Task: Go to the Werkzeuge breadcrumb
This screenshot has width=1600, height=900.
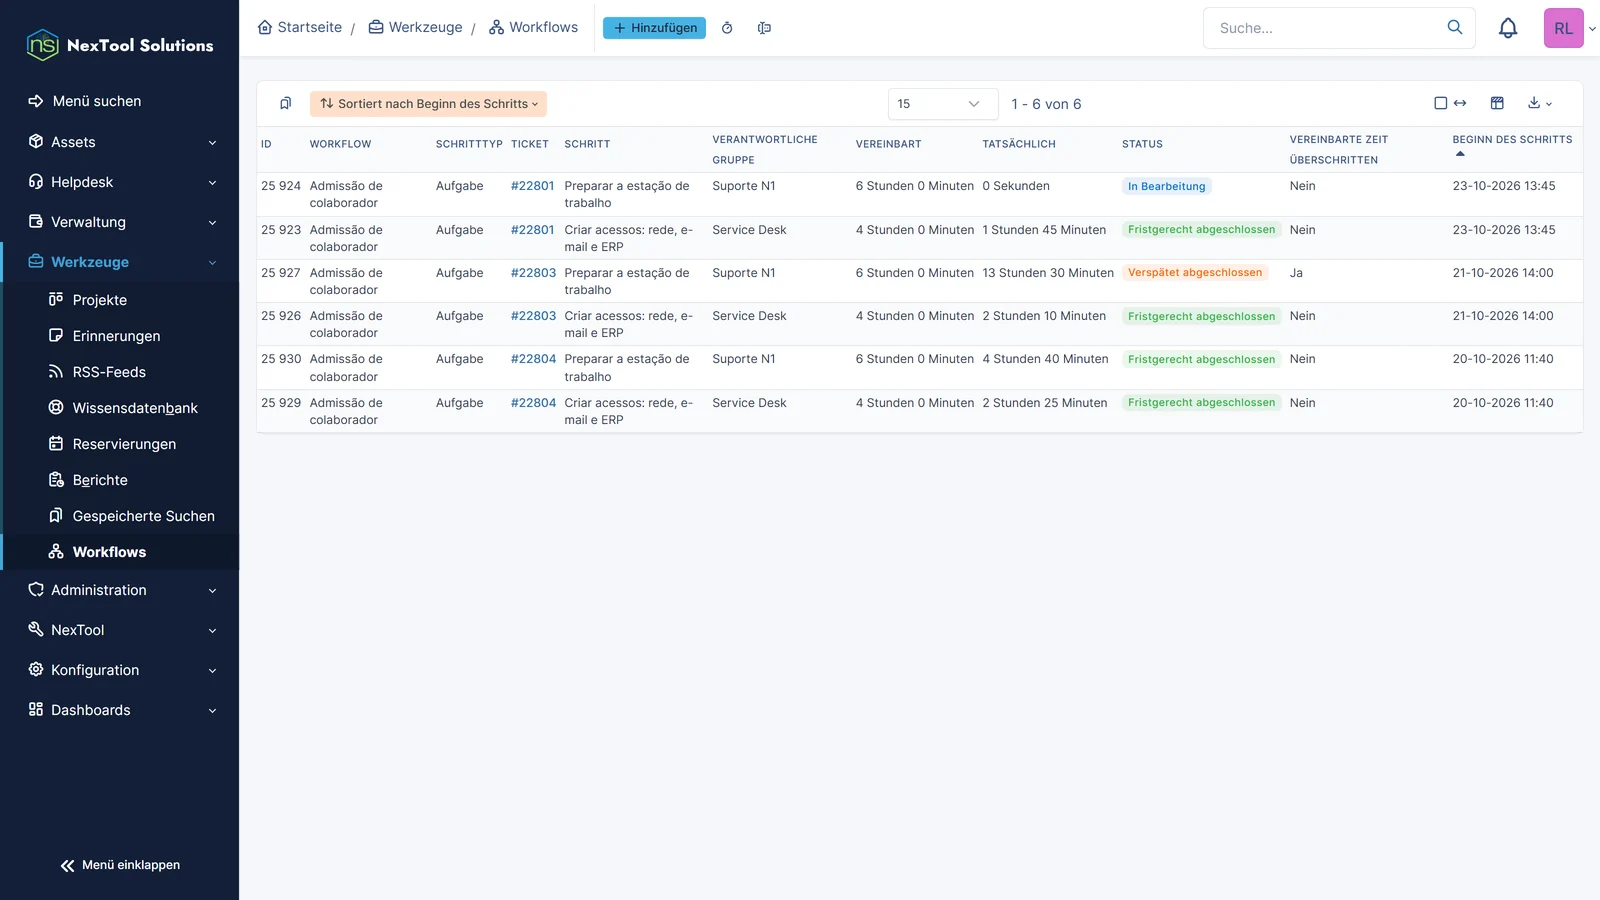Action: coord(415,27)
